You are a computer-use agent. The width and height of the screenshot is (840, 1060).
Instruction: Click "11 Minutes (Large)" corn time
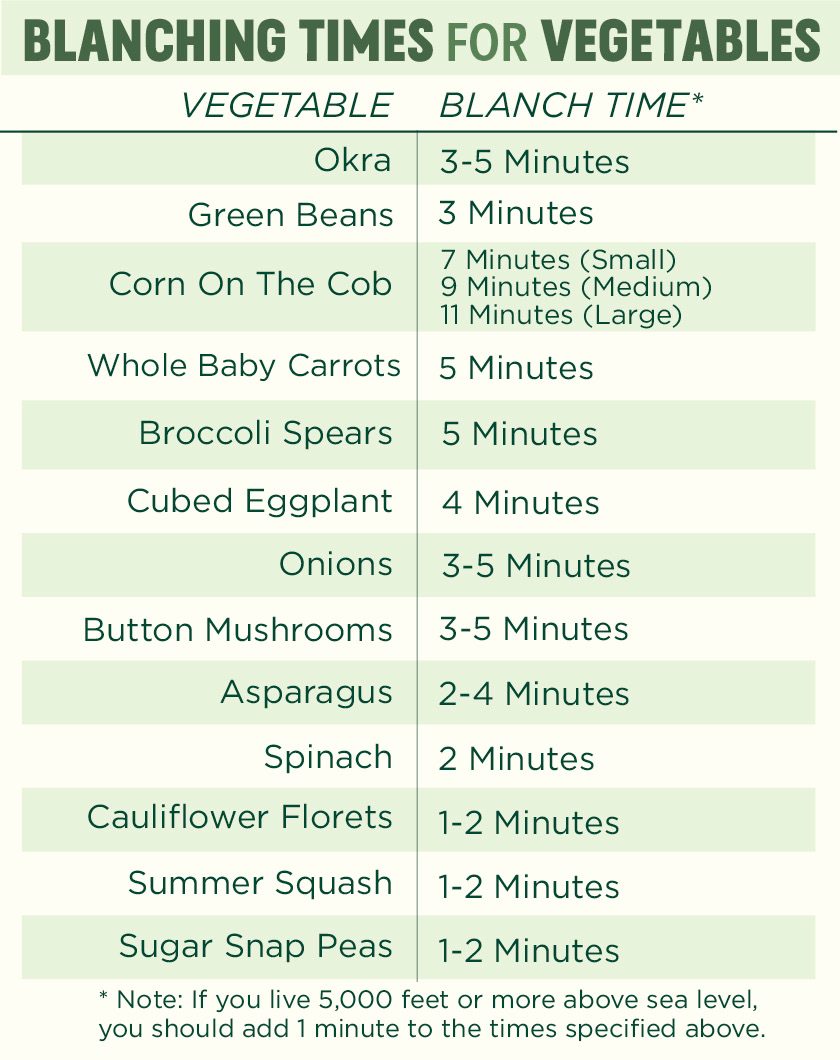coord(561,315)
